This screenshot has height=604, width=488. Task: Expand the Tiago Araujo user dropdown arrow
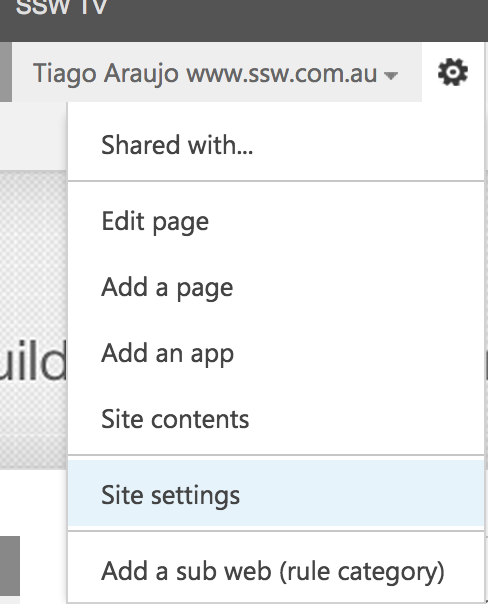point(391,76)
